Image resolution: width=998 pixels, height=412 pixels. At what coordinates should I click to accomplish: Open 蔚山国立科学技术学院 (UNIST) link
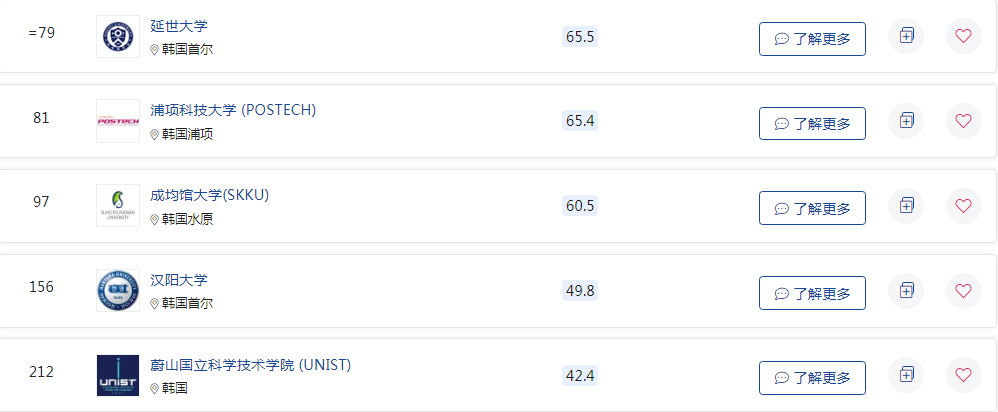(x=251, y=366)
